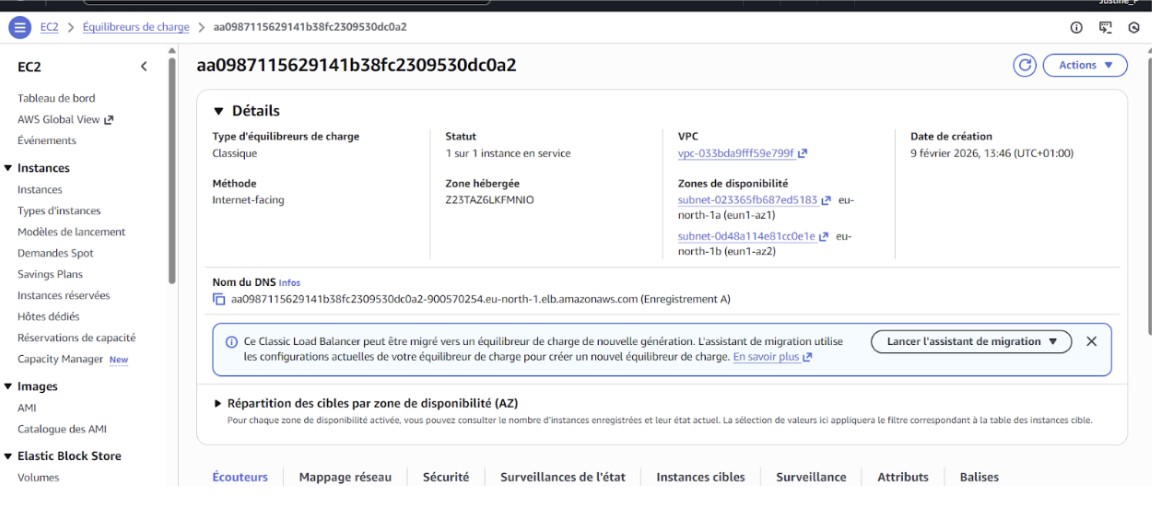Image resolution: width=1157 pixels, height=522 pixels.
Task: Click the hexagon settings icon top right
Action: point(1134,28)
